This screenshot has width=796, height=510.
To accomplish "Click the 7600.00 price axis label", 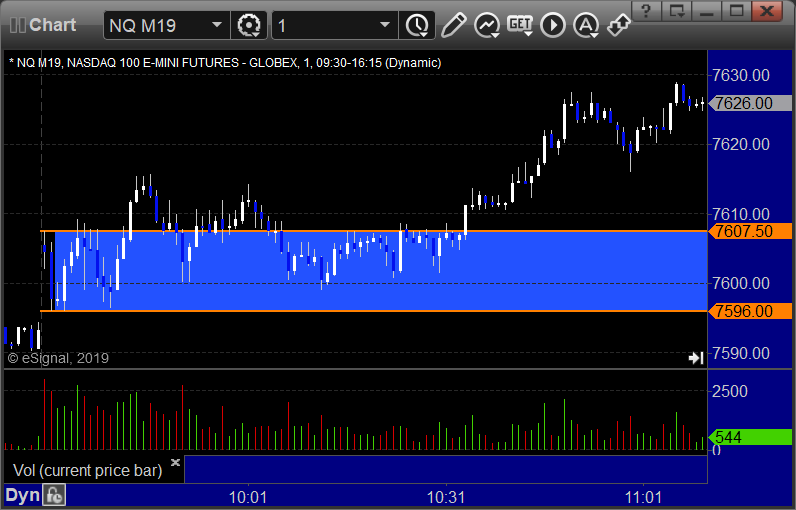I will click(x=741, y=283).
